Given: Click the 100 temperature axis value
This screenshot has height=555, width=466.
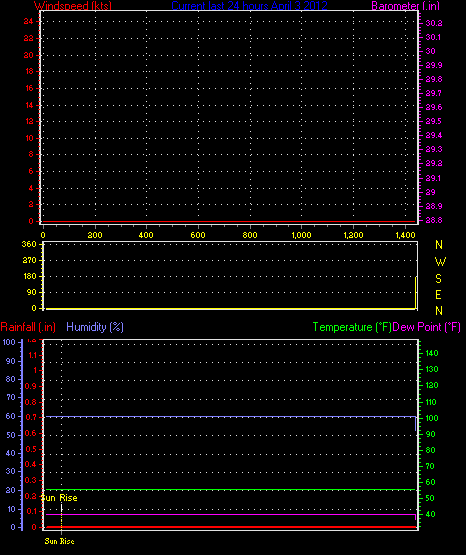Looking at the screenshot, I should point(432,418).
